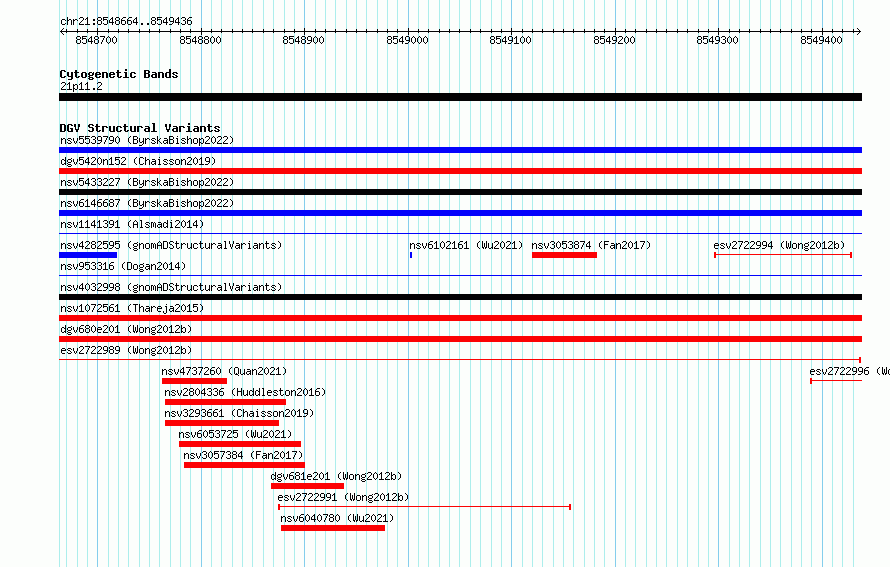Image resolution: width=890 pixels, height=567 pixels.
Task: Open nsv4032998 (gnomADStructuralVariants) label
Action: pyautogui.click(x=171, y=287)
